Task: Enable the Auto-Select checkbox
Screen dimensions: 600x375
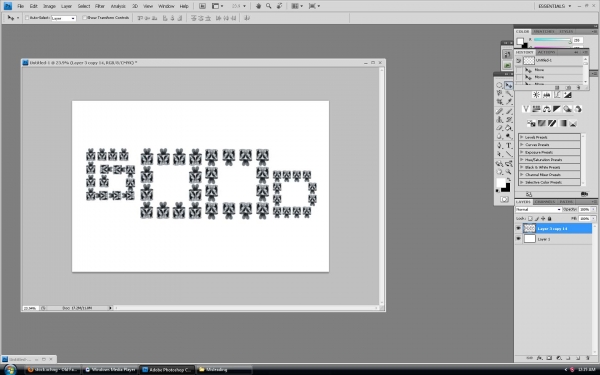Action: (27, 18)
